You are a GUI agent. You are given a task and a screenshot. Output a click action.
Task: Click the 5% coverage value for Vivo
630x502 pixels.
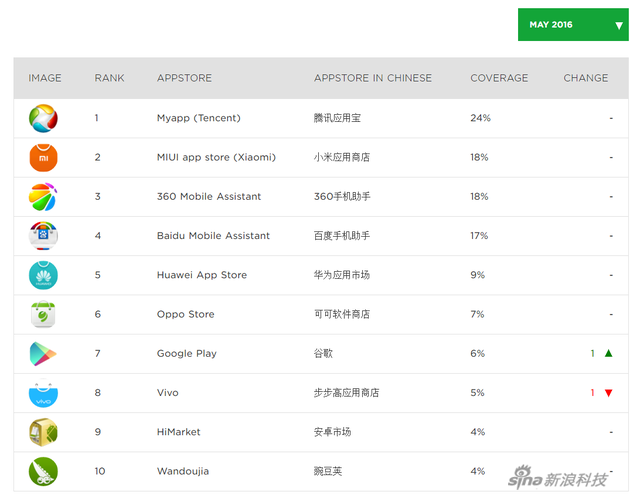point(477,393)
